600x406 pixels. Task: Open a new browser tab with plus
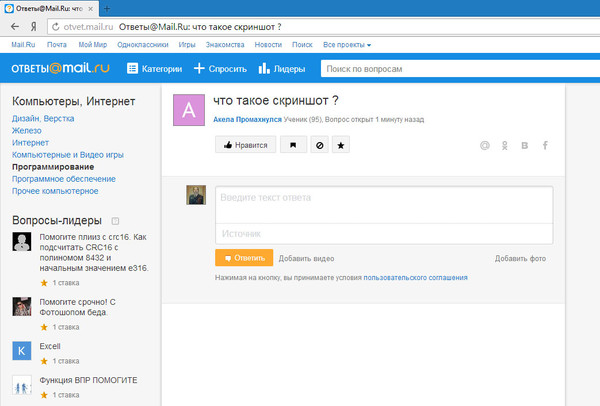[107, 8]
